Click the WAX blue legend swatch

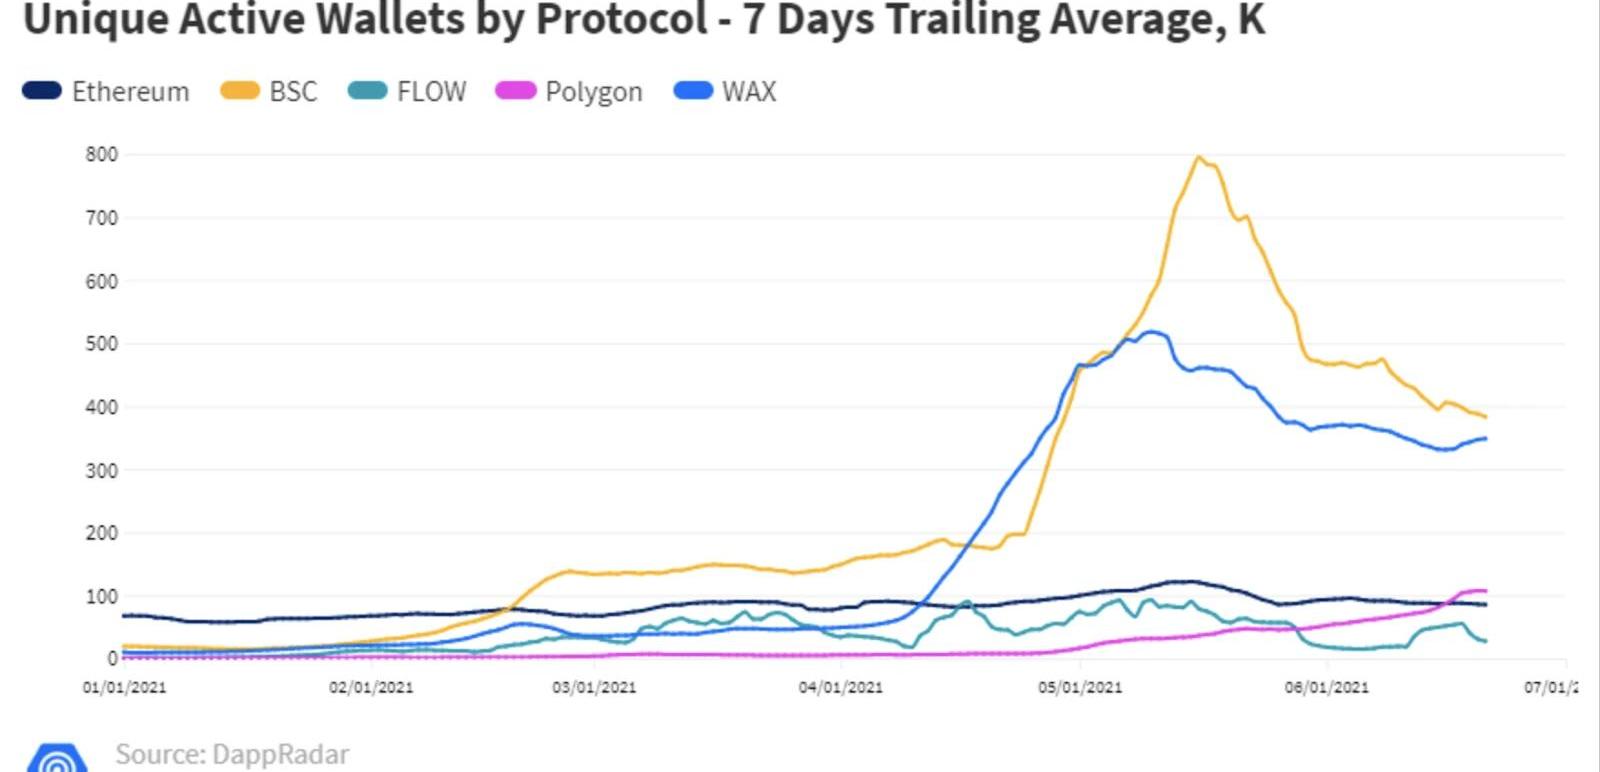[x=693, y=91]
